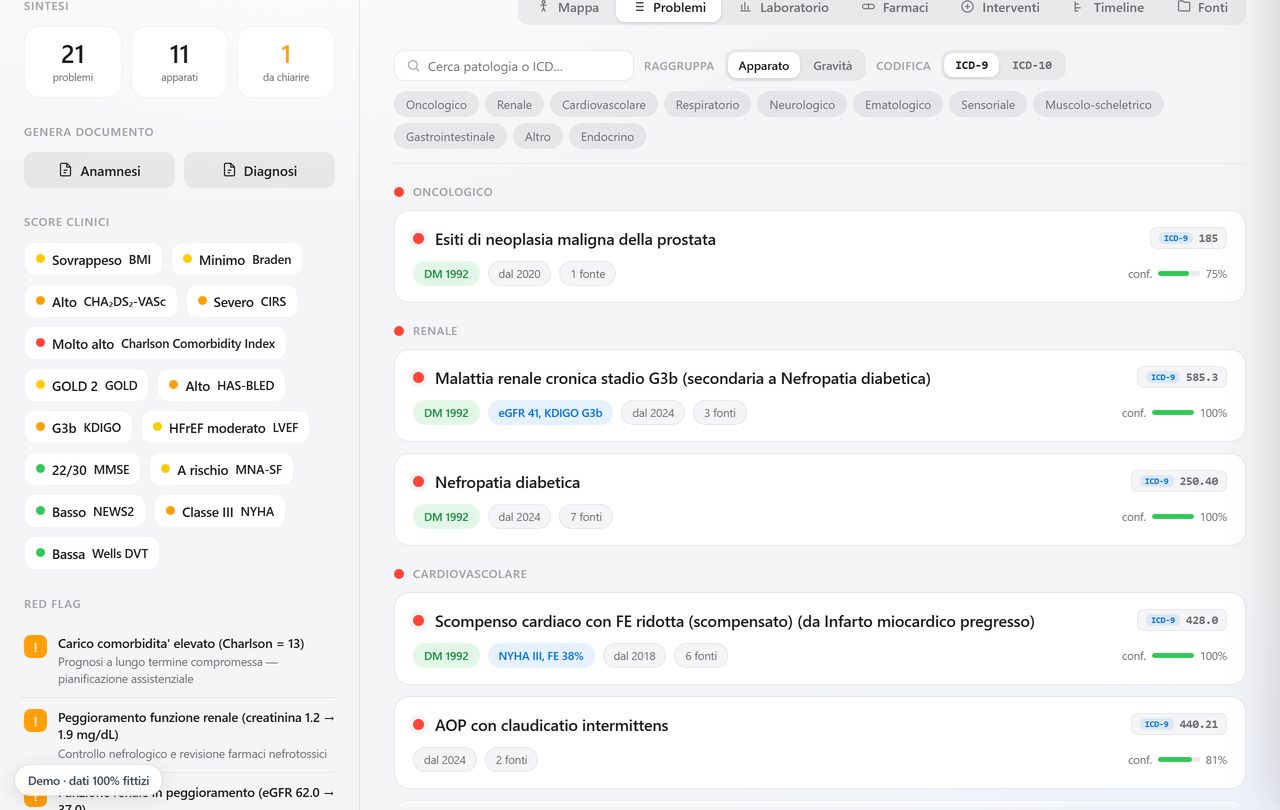This screenshot has width=1280, height=810.
Task: Open the 'Nefropatia diabetica' problem card
Action: point(820,499)
